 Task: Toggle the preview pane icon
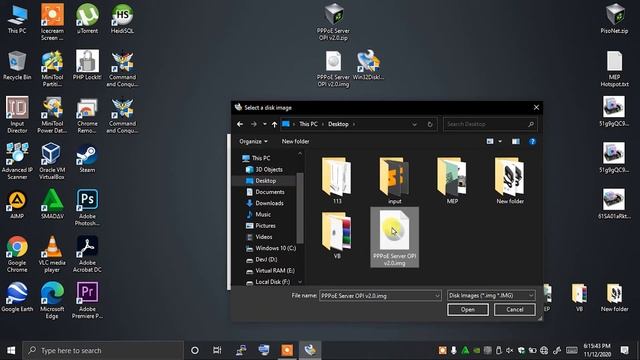(x=516, y=141)
